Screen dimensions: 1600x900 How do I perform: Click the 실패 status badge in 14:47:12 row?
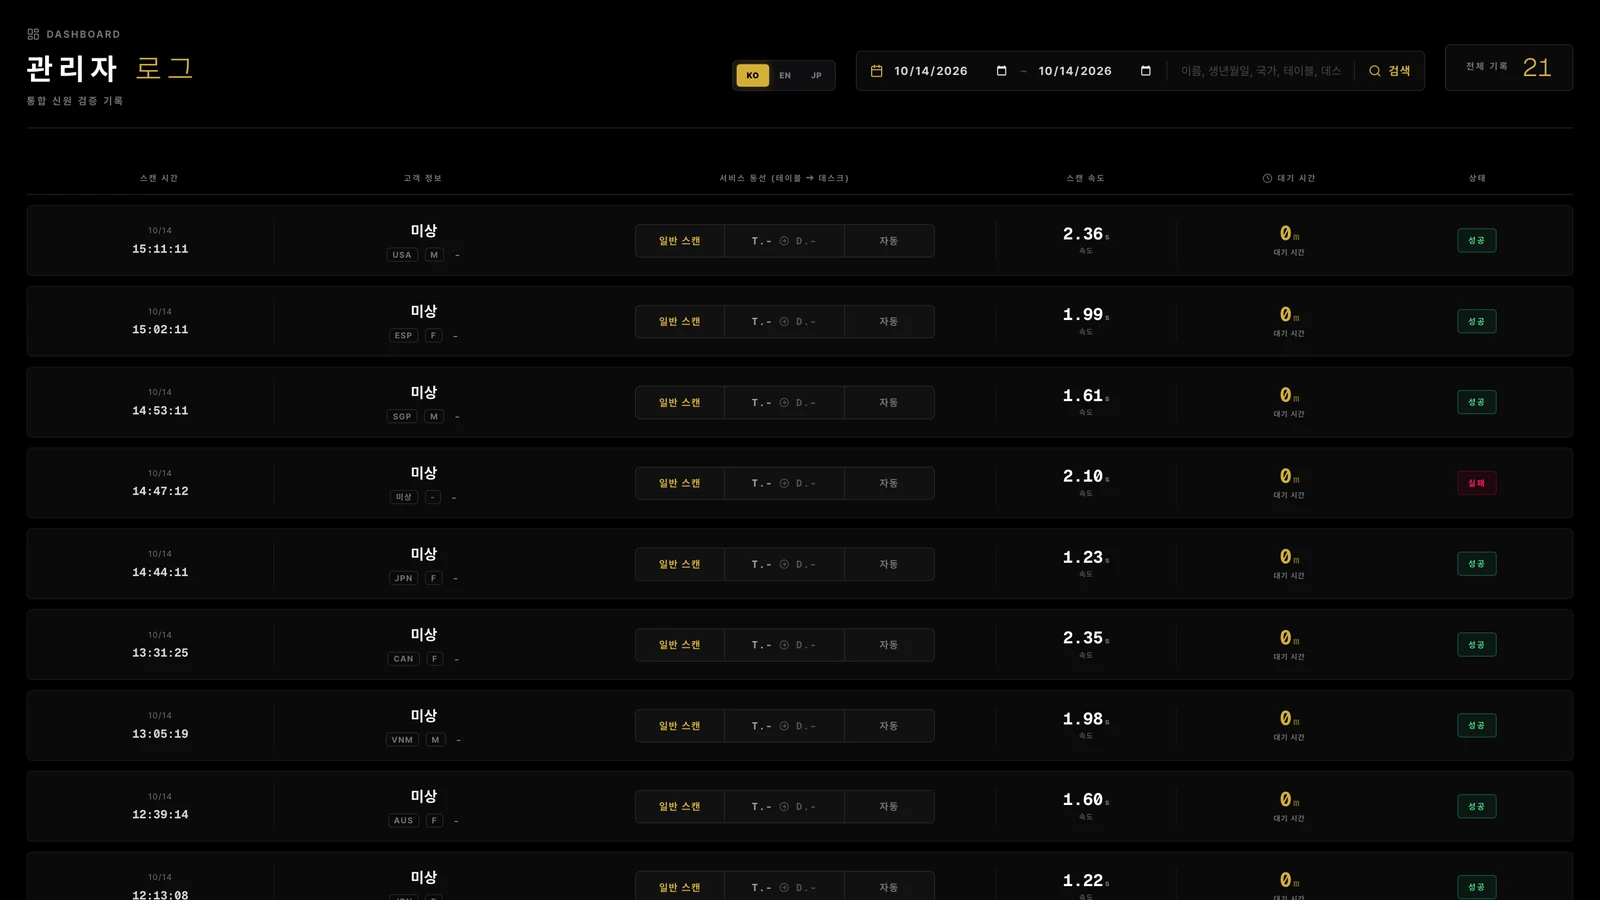(x=1476, y=483)
